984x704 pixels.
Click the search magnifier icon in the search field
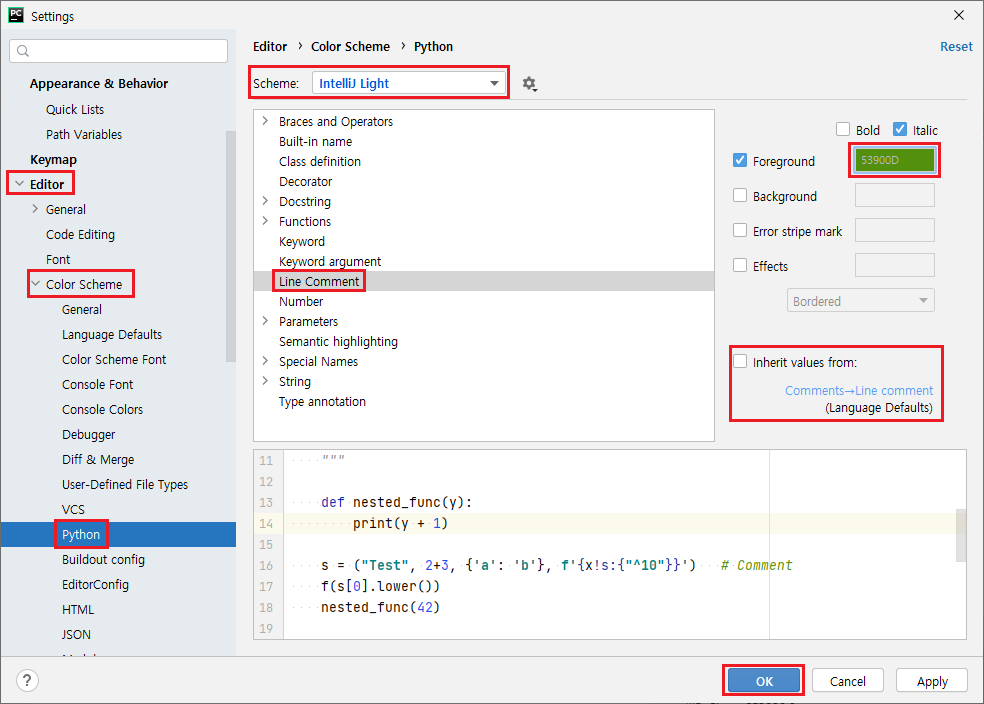23,51
